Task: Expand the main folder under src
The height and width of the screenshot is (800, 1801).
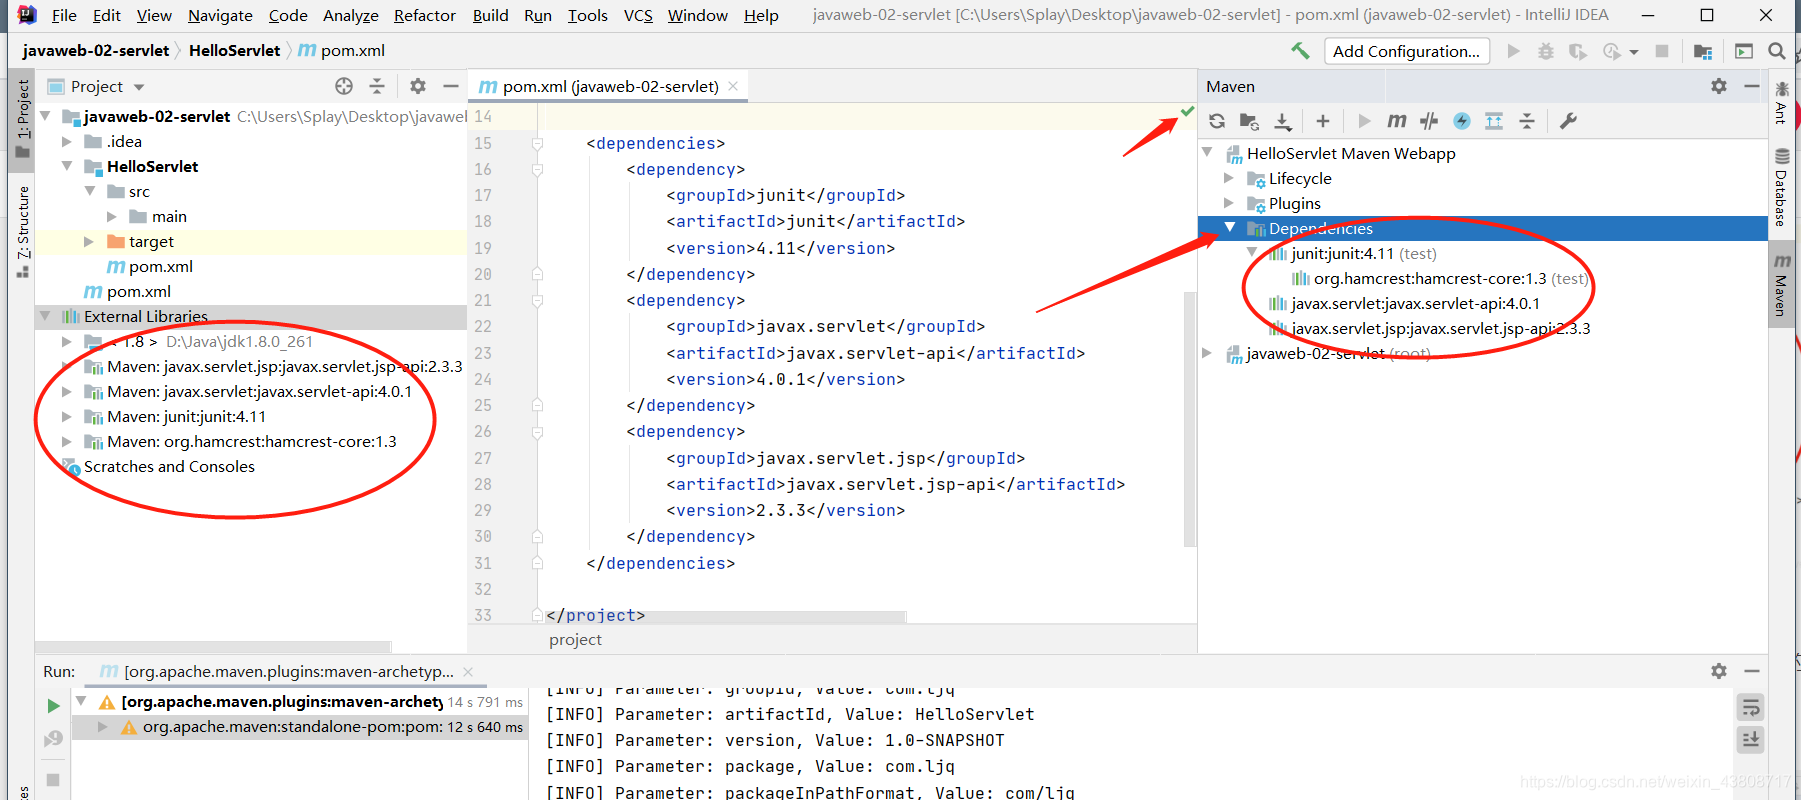Action: (111, 217)
